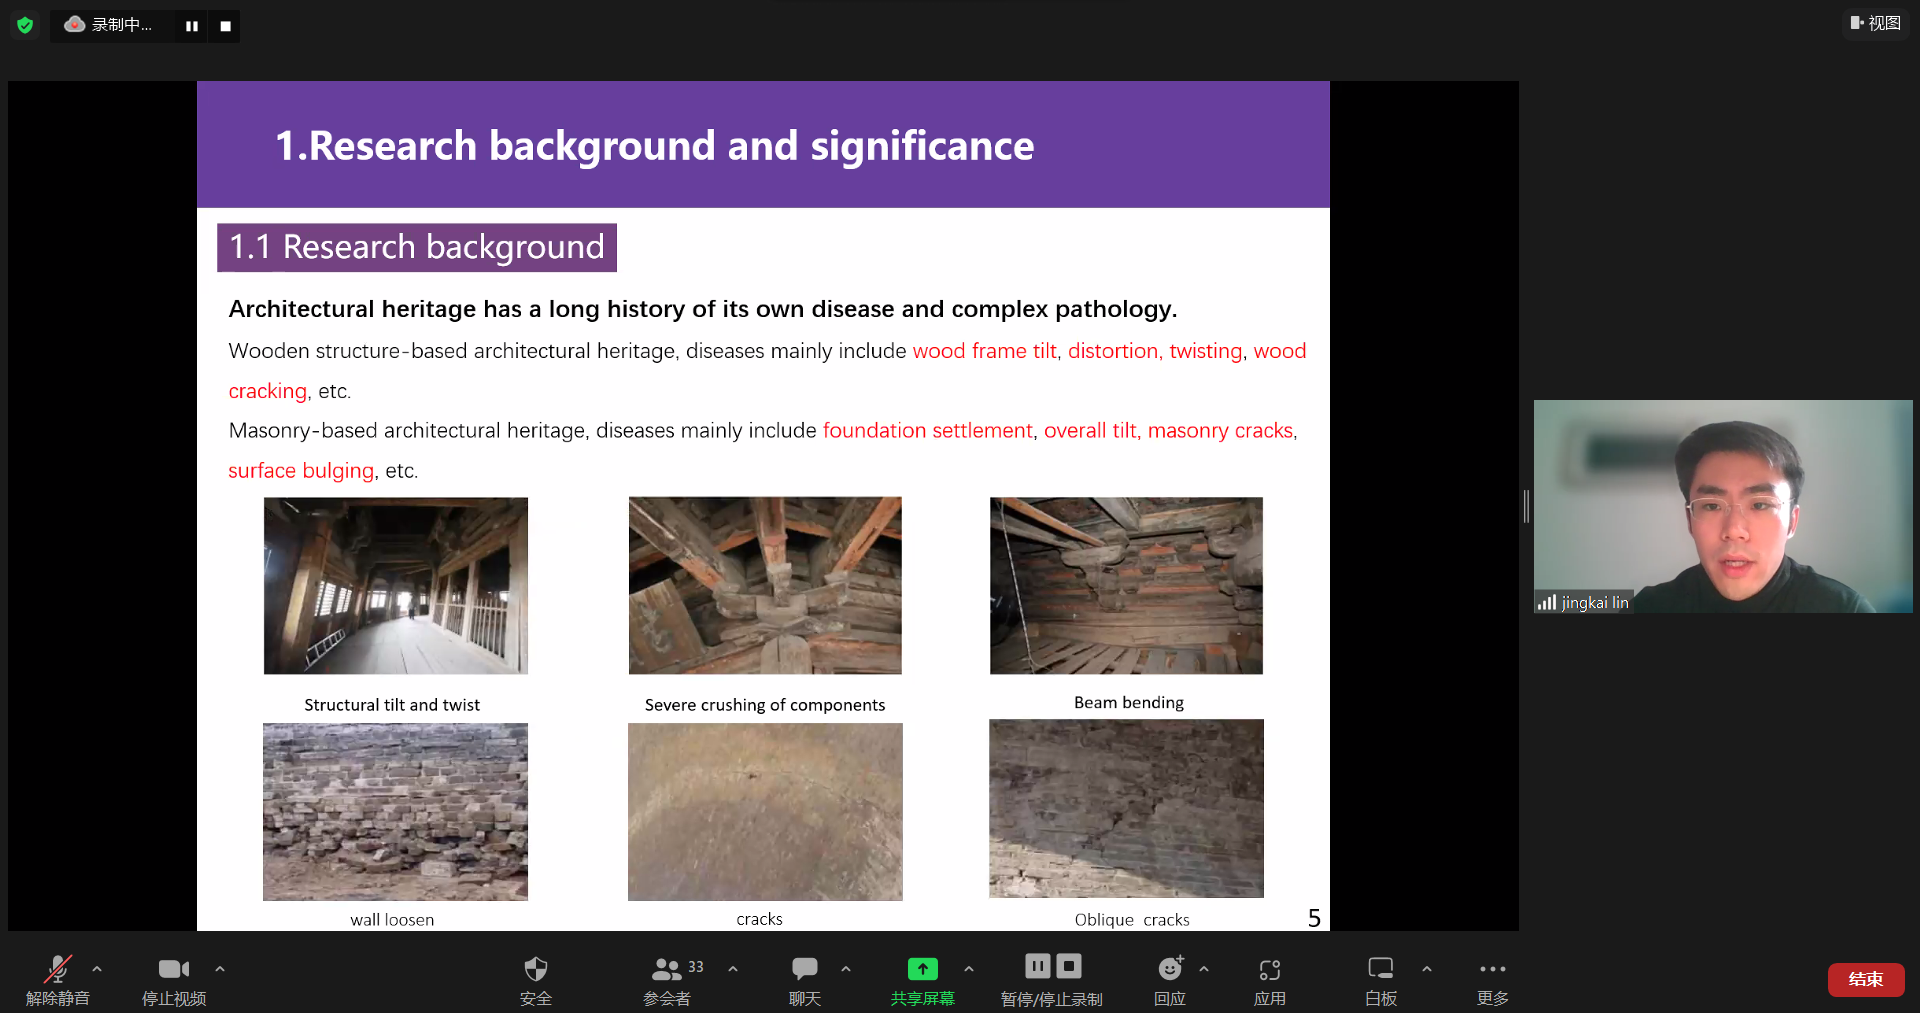Click the caption 'Oblique cracks'
Image resolution: width=1920 pixels, height=1013 pixels.
point(1132,920)
